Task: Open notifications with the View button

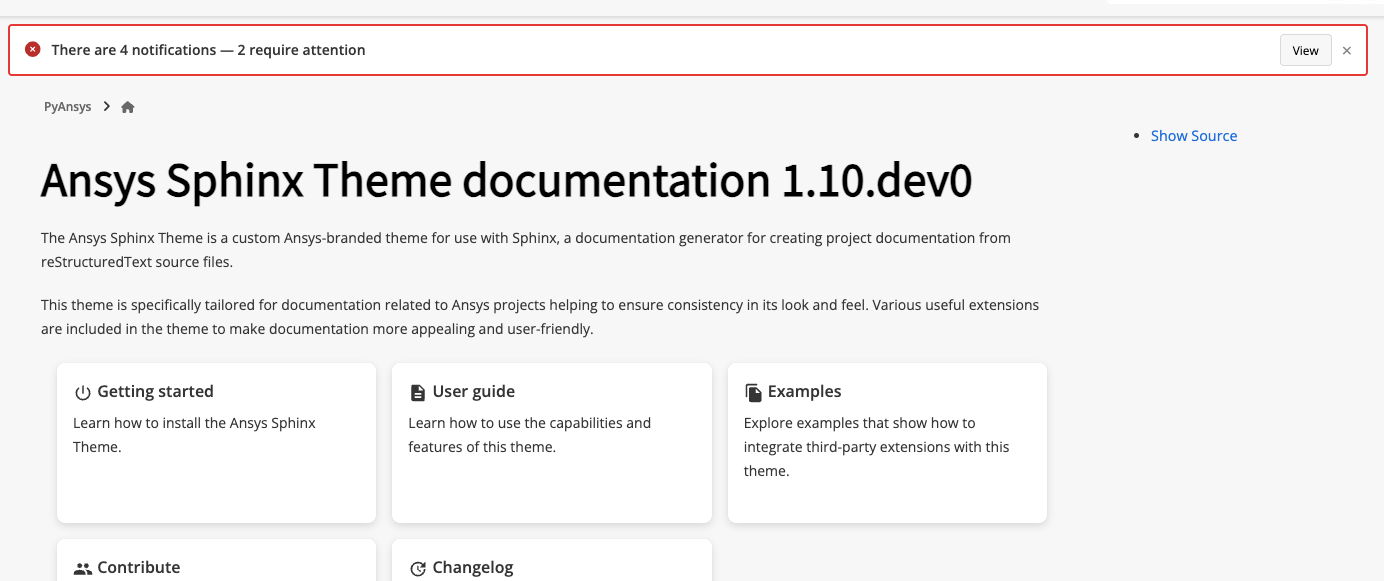Action: pyautogui.click(x=1305, y=50)
